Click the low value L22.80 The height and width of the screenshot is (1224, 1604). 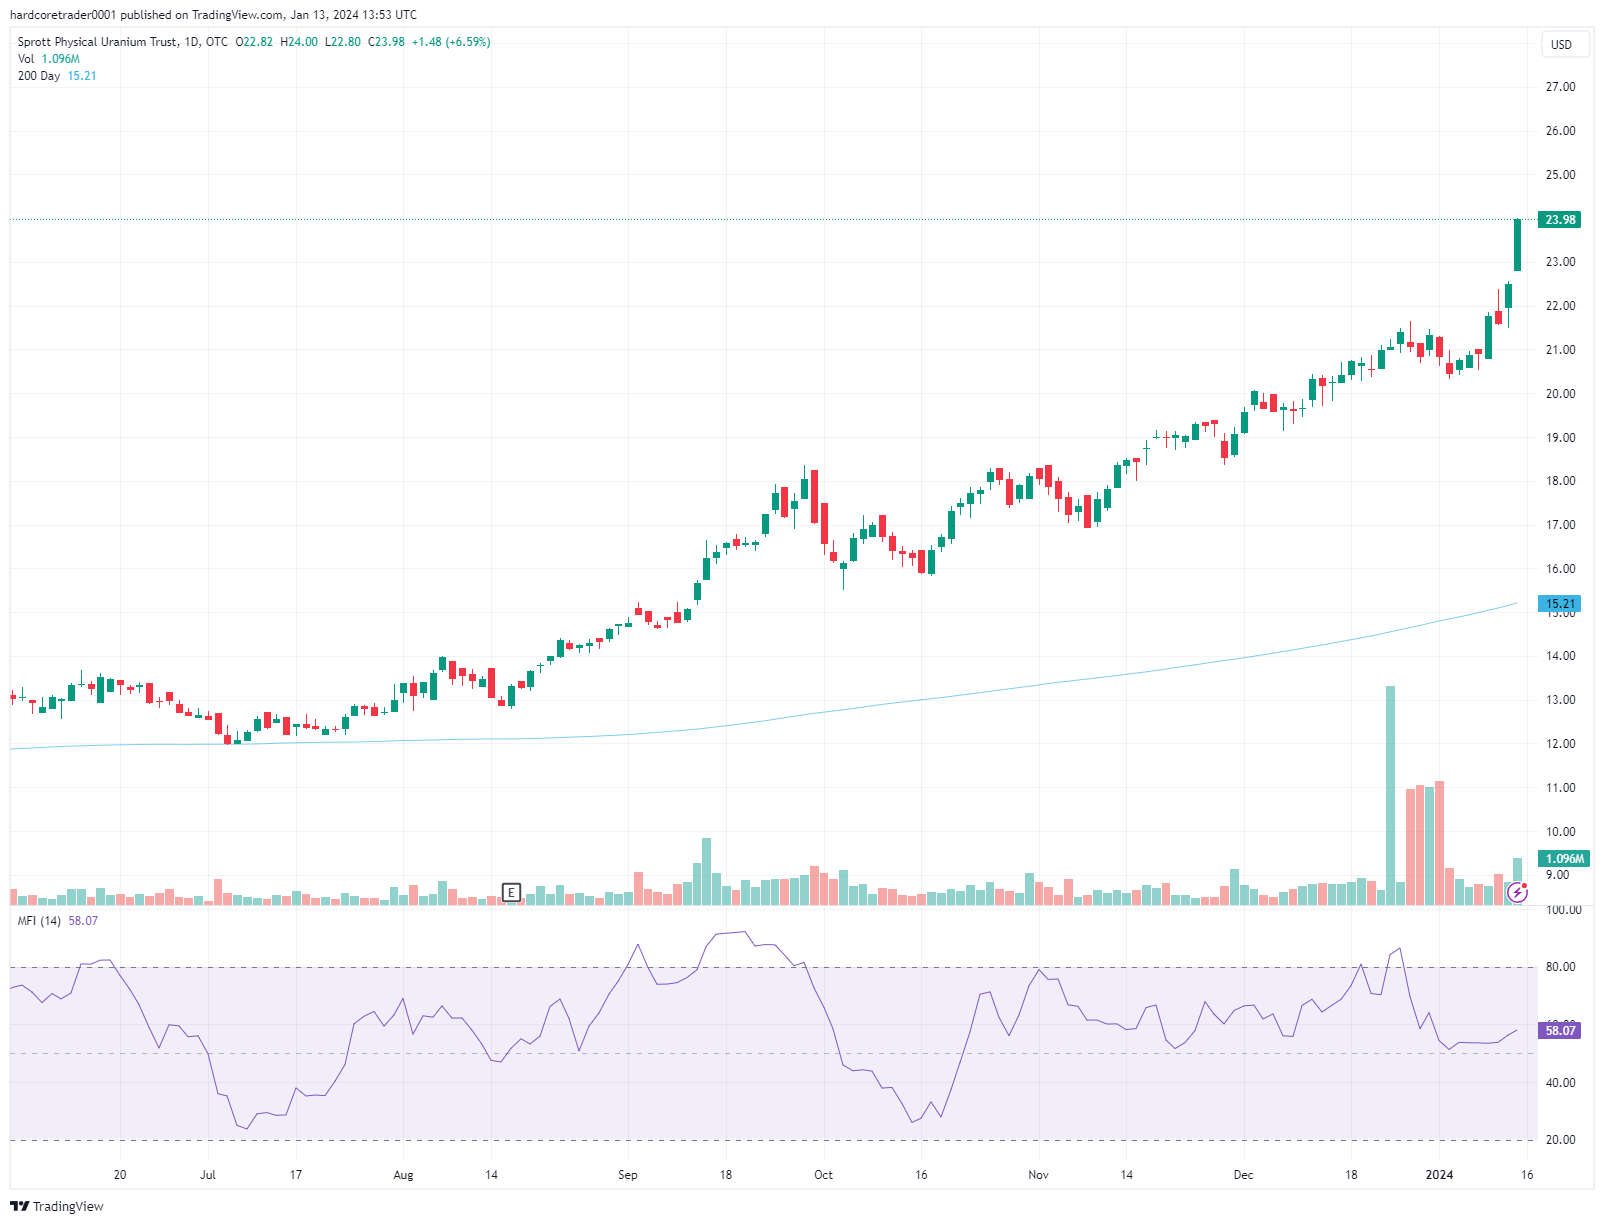343,42
